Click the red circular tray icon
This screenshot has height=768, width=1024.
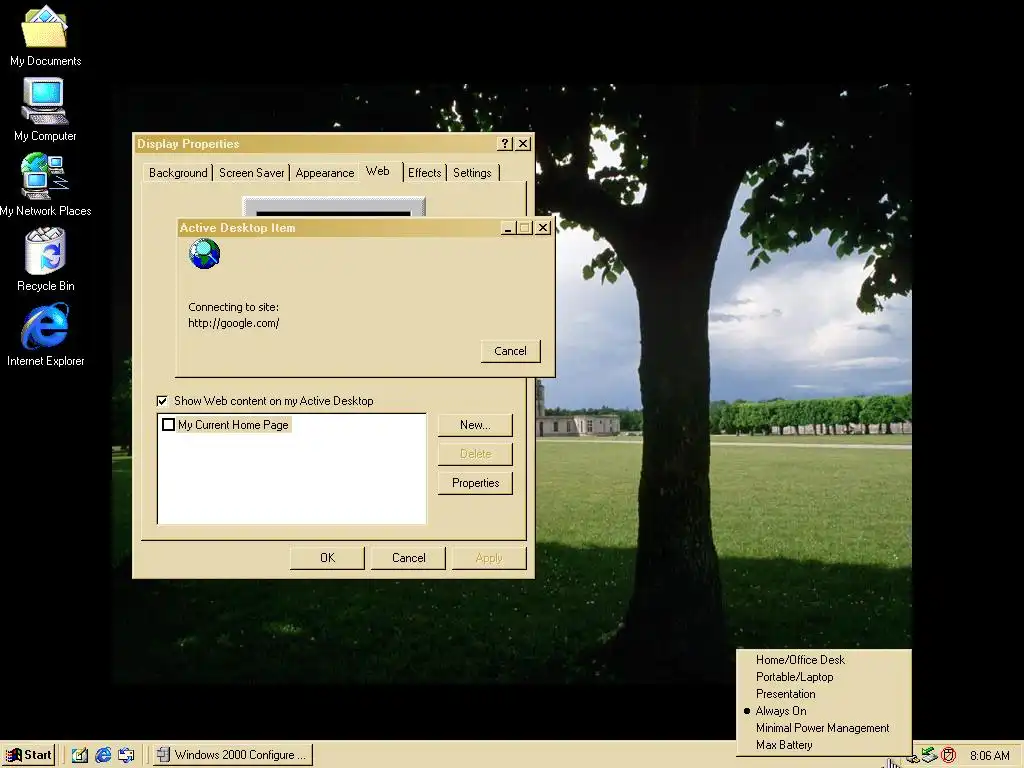948,756
